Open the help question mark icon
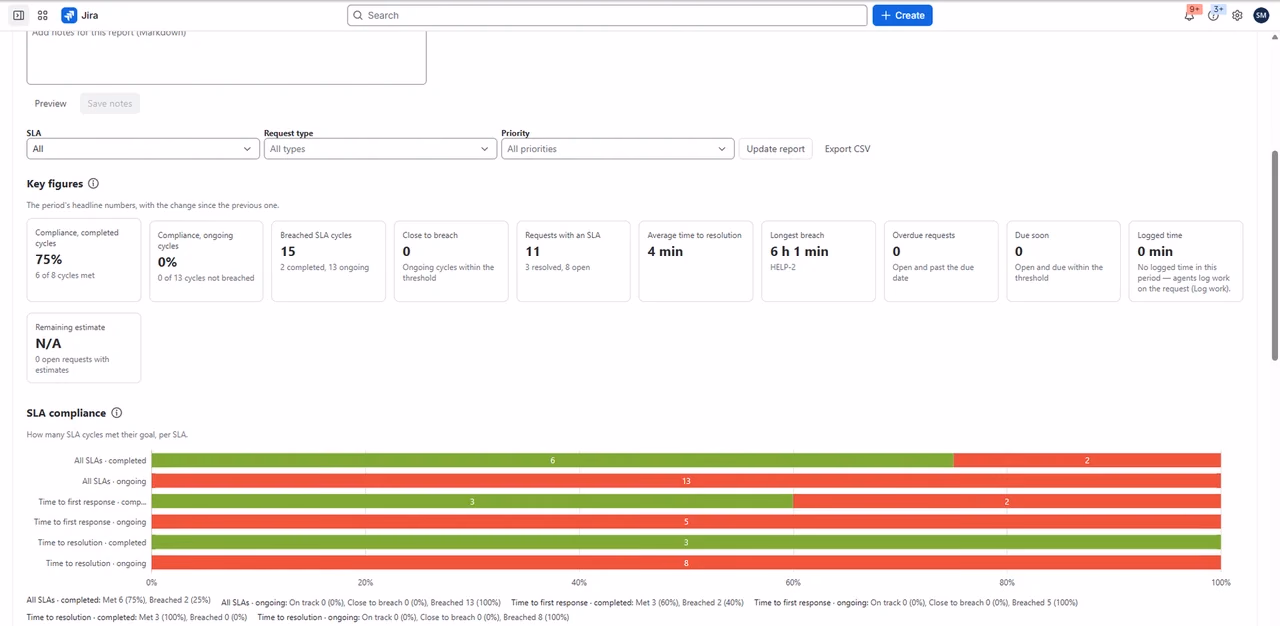This screenshot has width=1280, height=626. tap(1213, 15)
